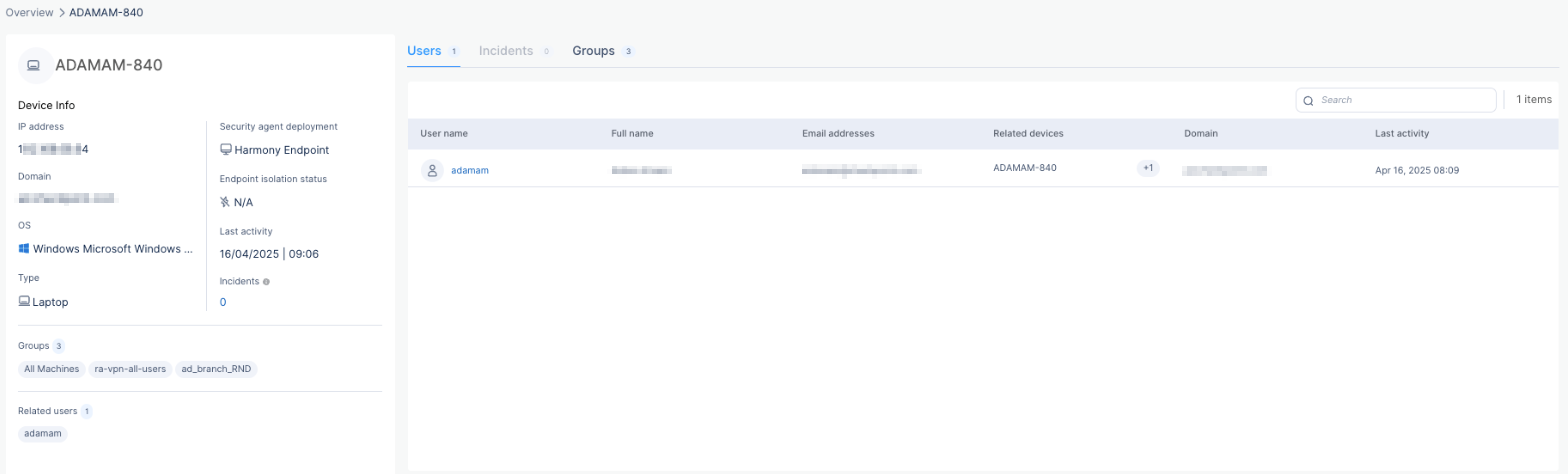Viewport: 1568px width, 474px height.
Task: Click the info icon beside Incidents label
Action: pyautogui.click(x=266, y=282)
